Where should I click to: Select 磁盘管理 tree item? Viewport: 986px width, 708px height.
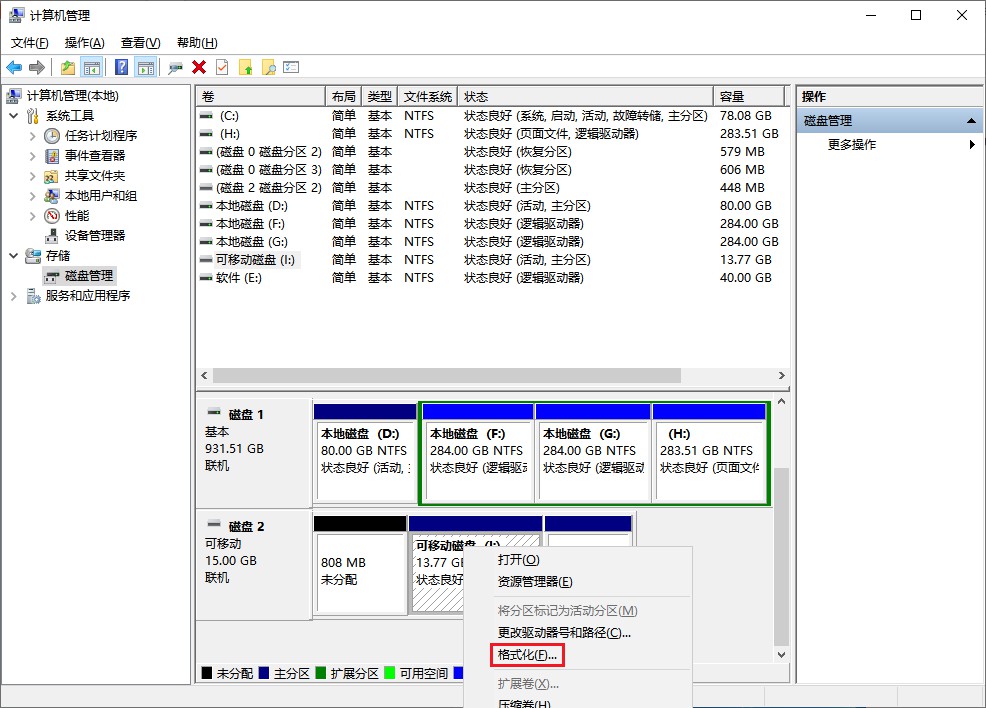pyautogui.click(x=89, y=276)
